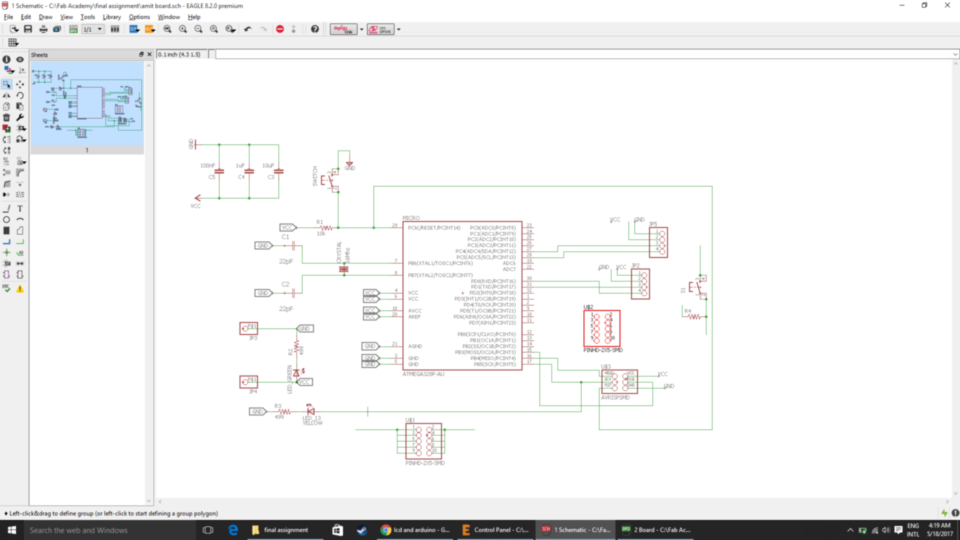960x540 pixels.
Task: Open the Edit menu
Action: tap(26, 17)
